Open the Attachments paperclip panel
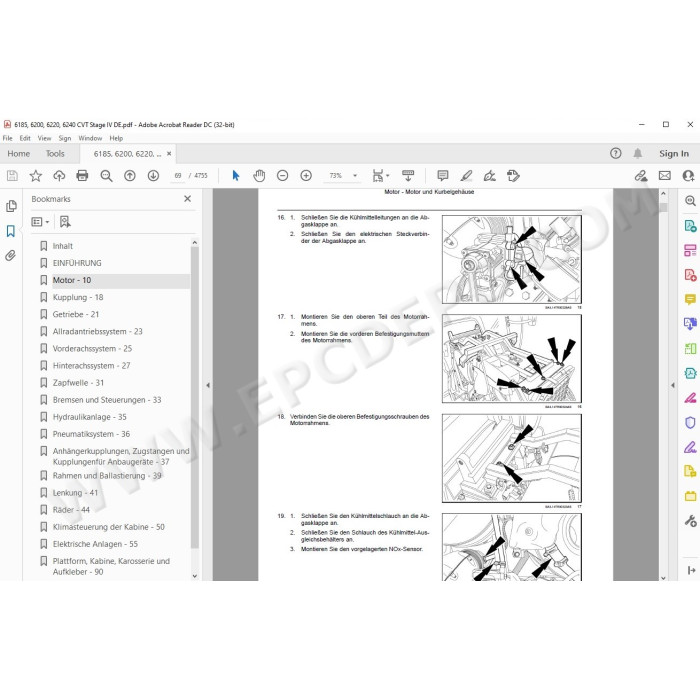The image size is (700, 700). click(x=11, y=256)
